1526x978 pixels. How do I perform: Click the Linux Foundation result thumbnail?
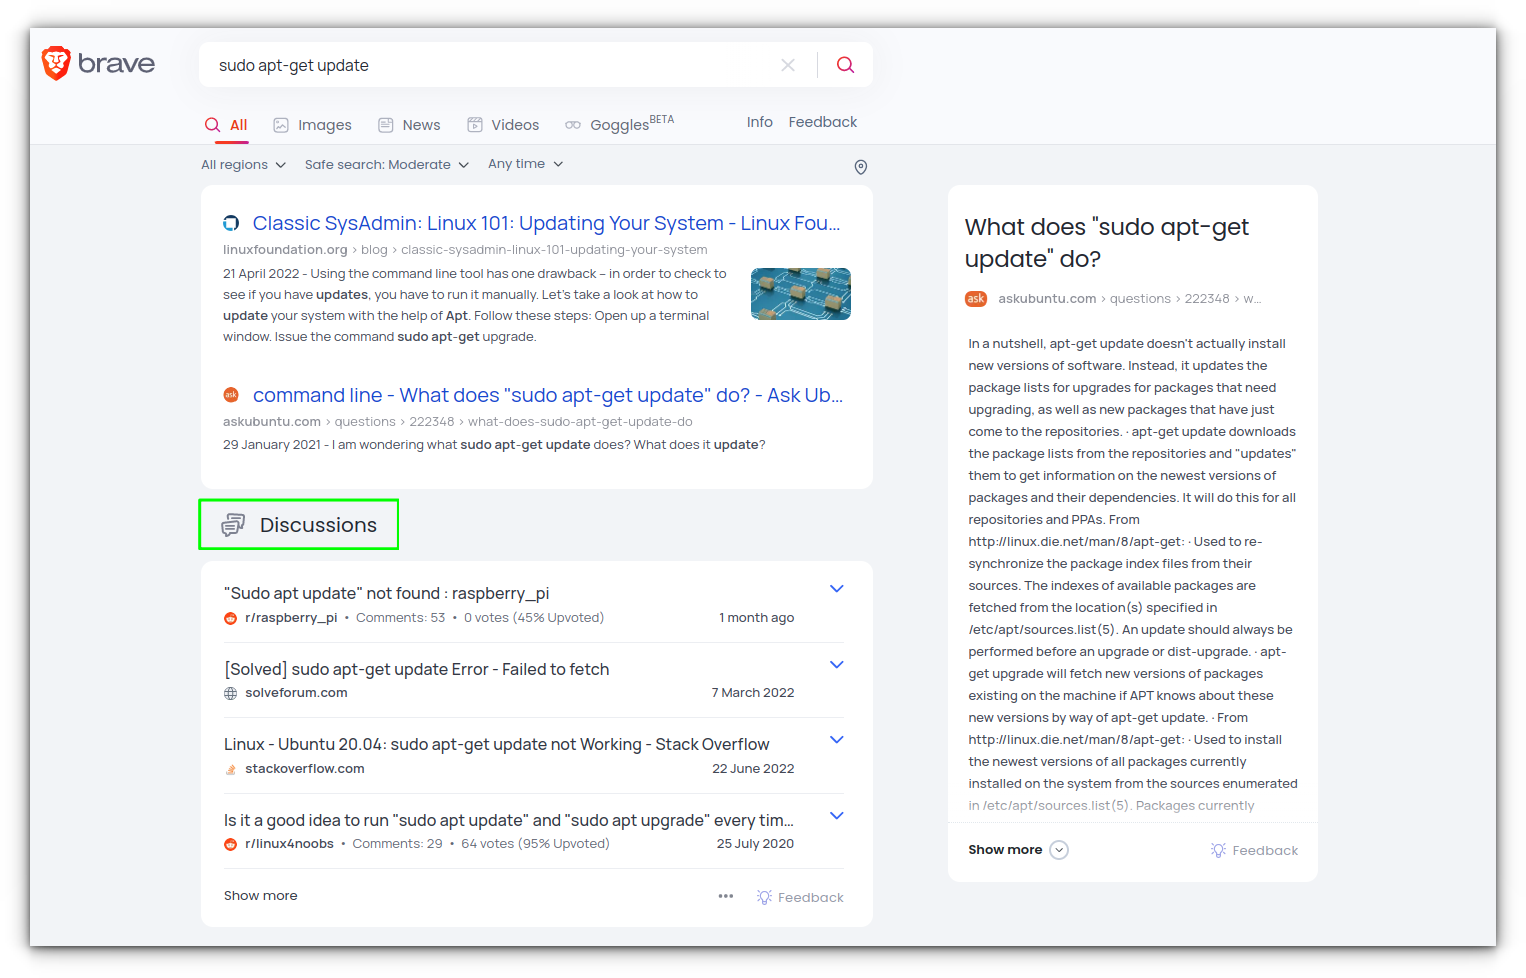point(801,294)
